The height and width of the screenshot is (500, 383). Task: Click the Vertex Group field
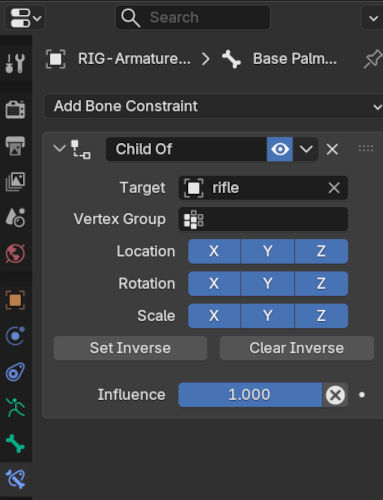pyautogui.click(x=263, y=219)
